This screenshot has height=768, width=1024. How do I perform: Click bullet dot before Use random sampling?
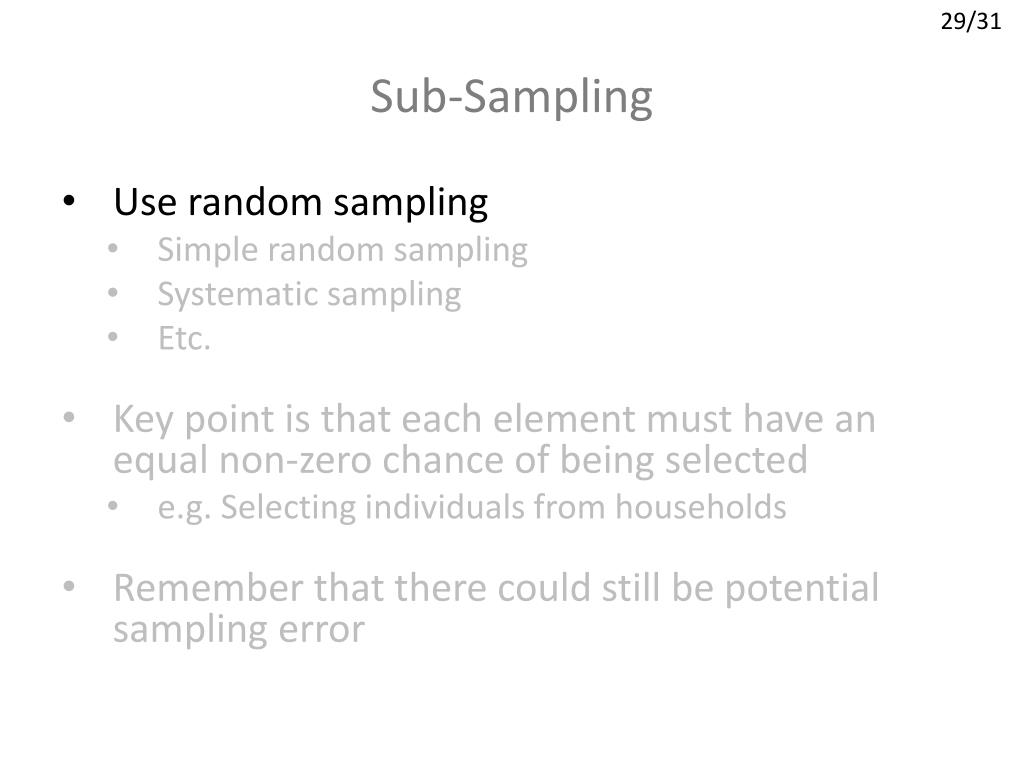[69, 201]
